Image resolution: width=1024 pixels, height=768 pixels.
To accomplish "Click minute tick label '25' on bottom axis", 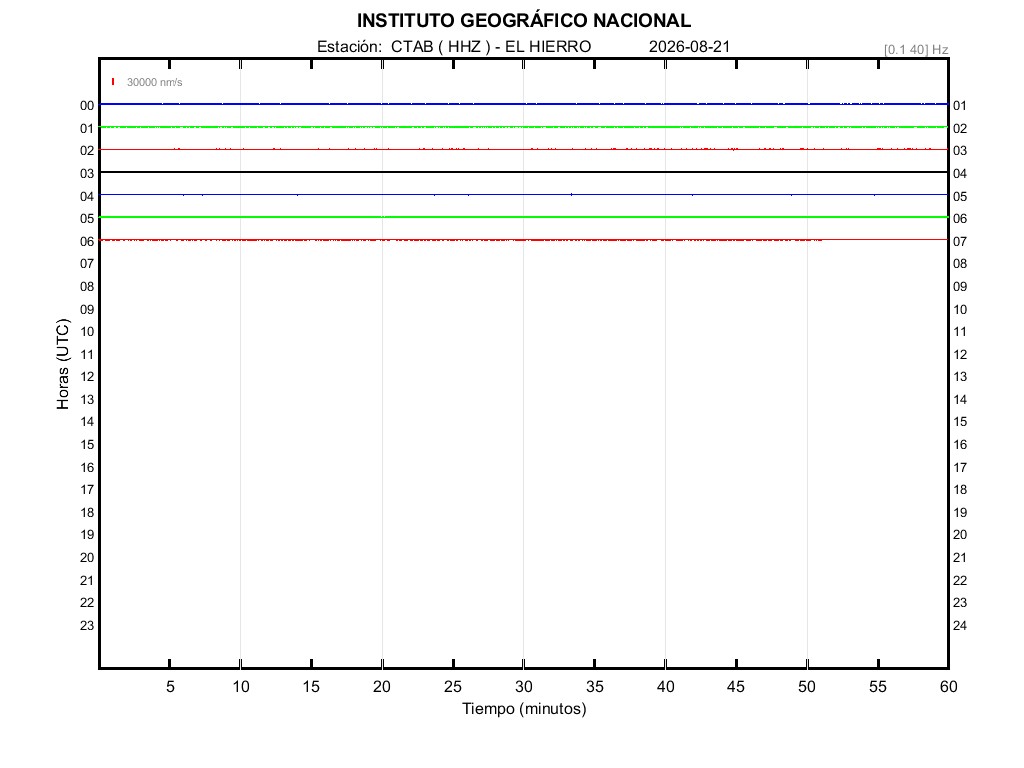I will point(453,686).
